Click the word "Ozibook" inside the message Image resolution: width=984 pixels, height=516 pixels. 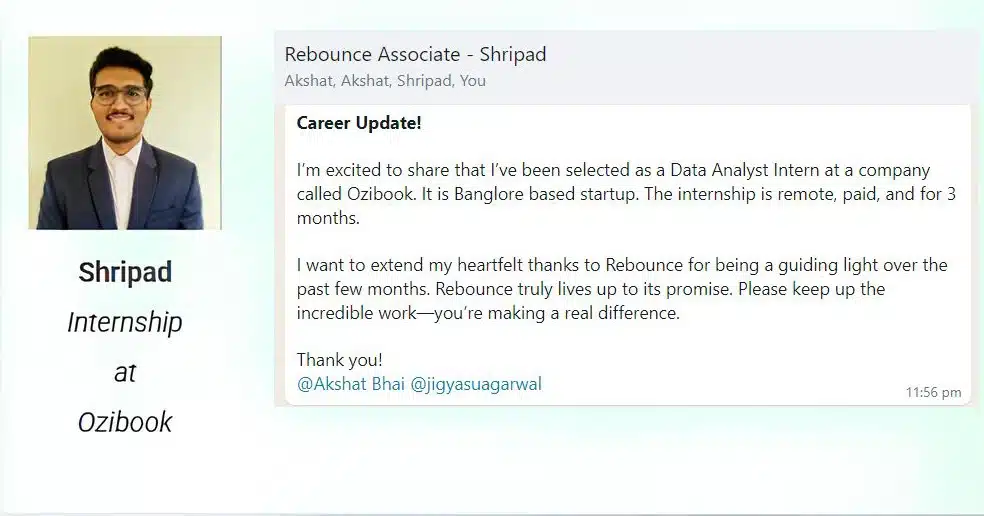click(x=392, y=194)
